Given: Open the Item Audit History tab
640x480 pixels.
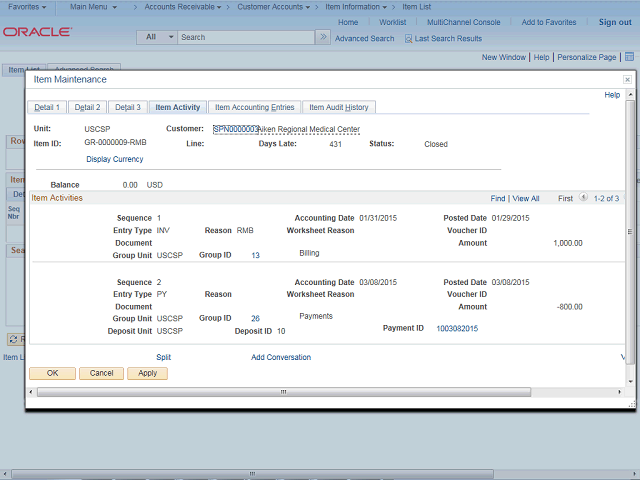Looking at the screenshot, I should pyautogui.click(x=338, y=107).
